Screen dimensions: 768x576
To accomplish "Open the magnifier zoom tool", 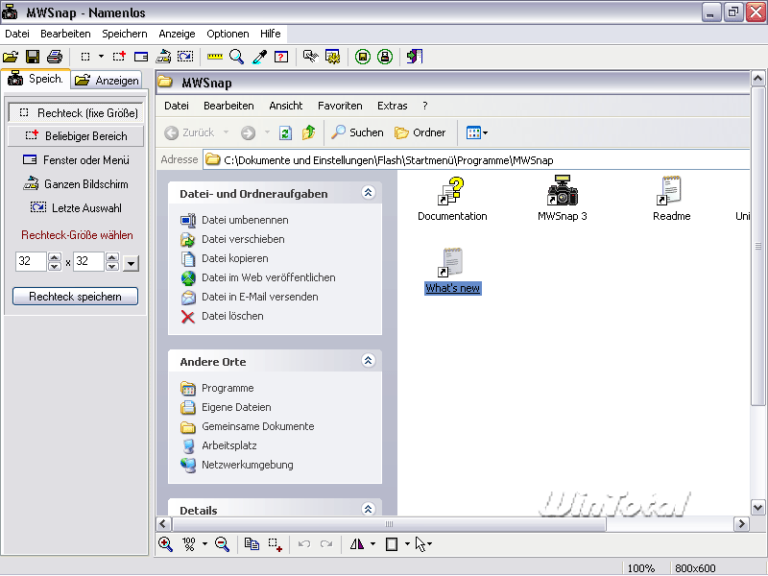I will click(237, 57).
